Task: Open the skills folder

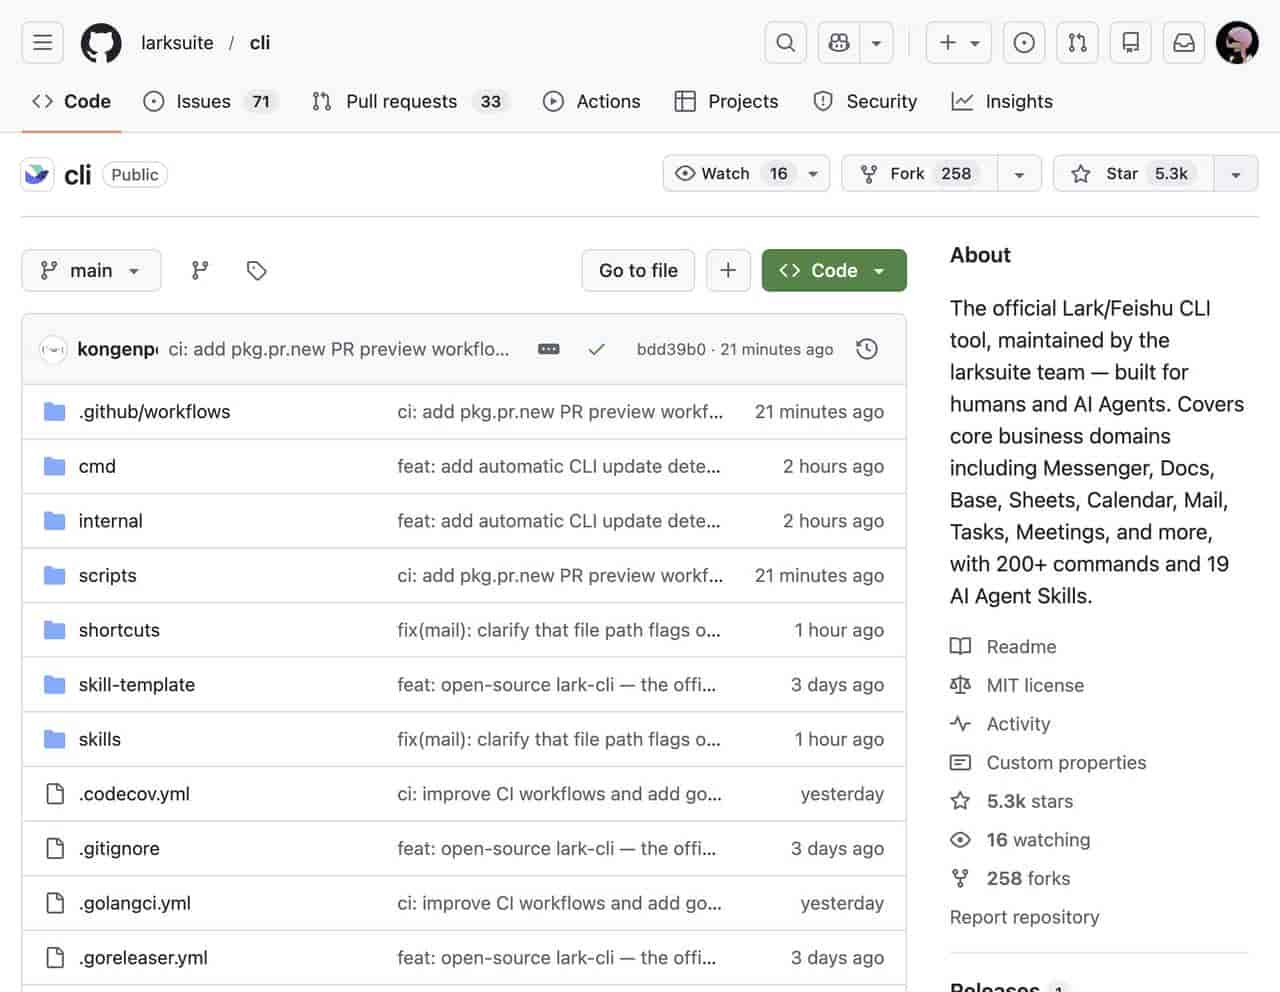Action: [99, 739]
